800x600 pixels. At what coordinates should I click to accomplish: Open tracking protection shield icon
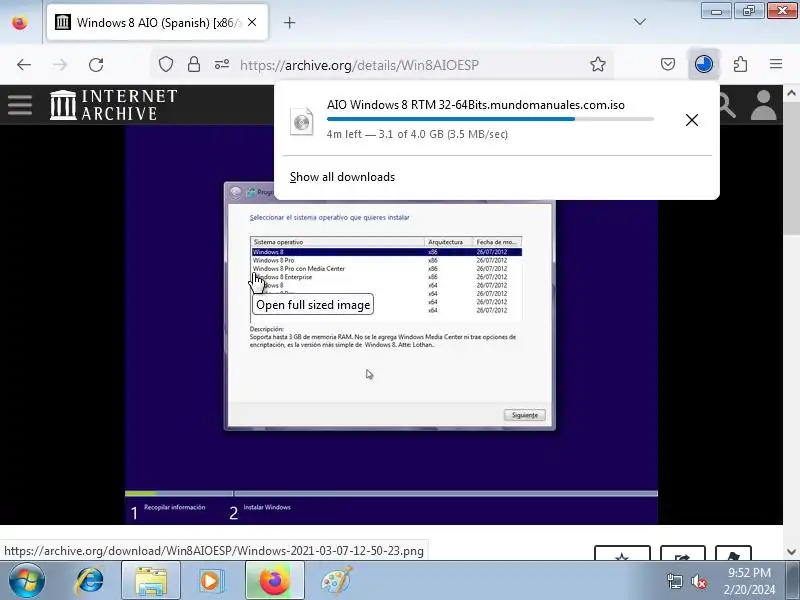(x=166, y=64)
